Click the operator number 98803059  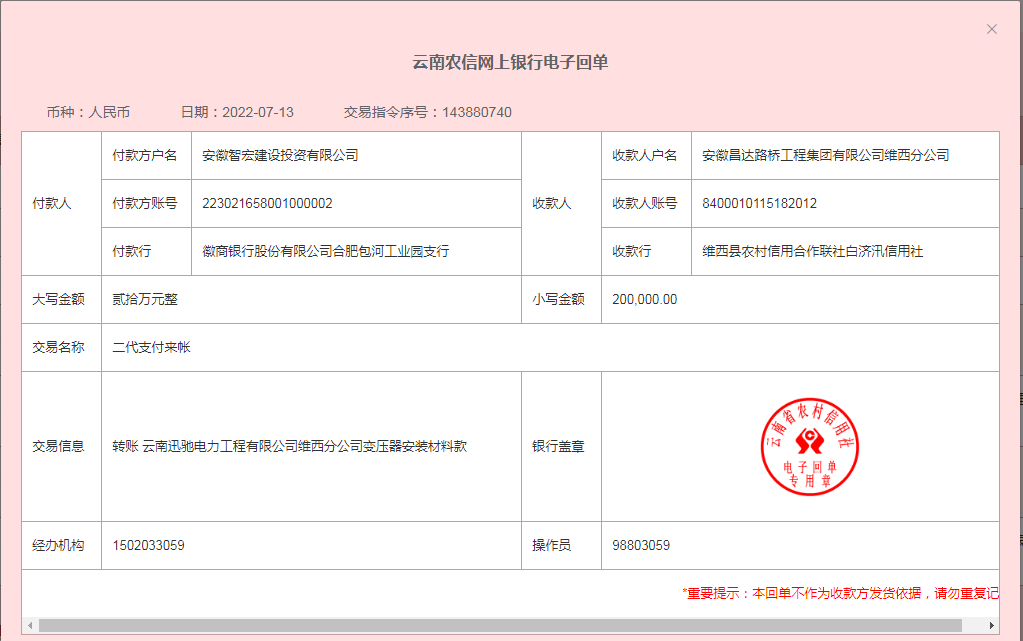[x=641, y=546]
